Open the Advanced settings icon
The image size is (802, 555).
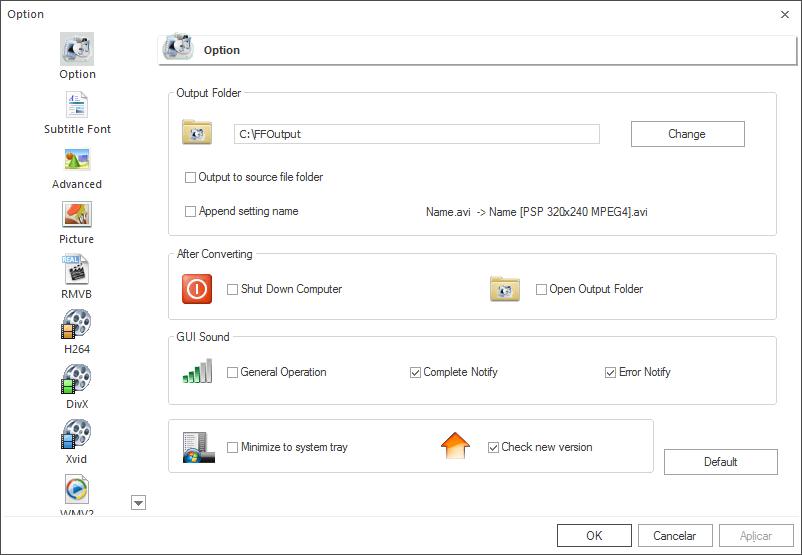77,160
